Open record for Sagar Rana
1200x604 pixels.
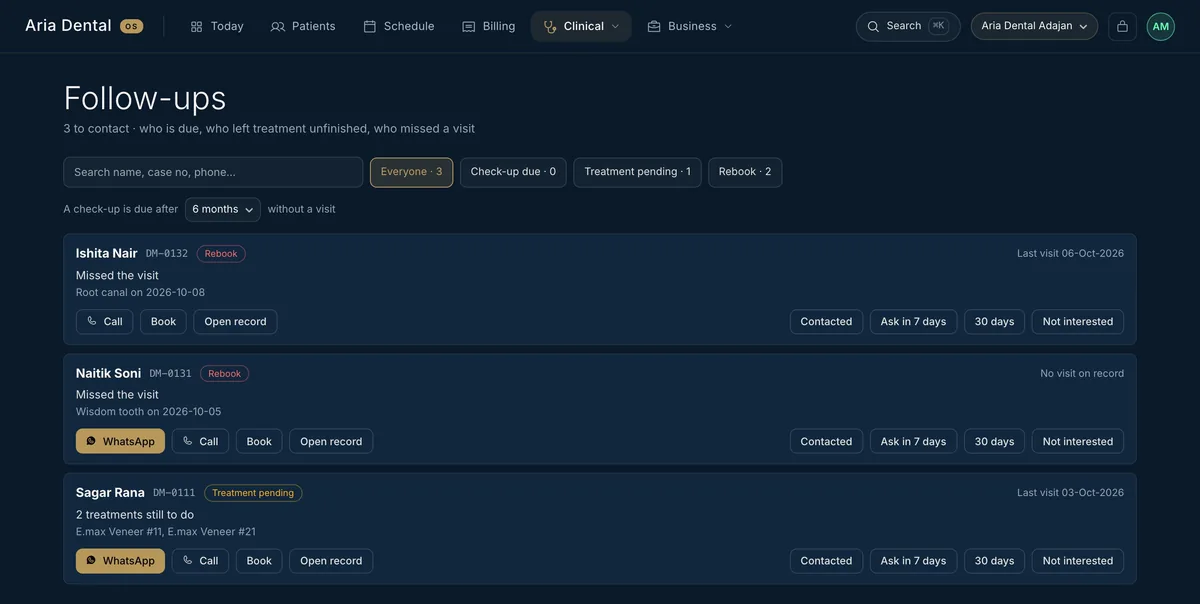coord(331,561)
